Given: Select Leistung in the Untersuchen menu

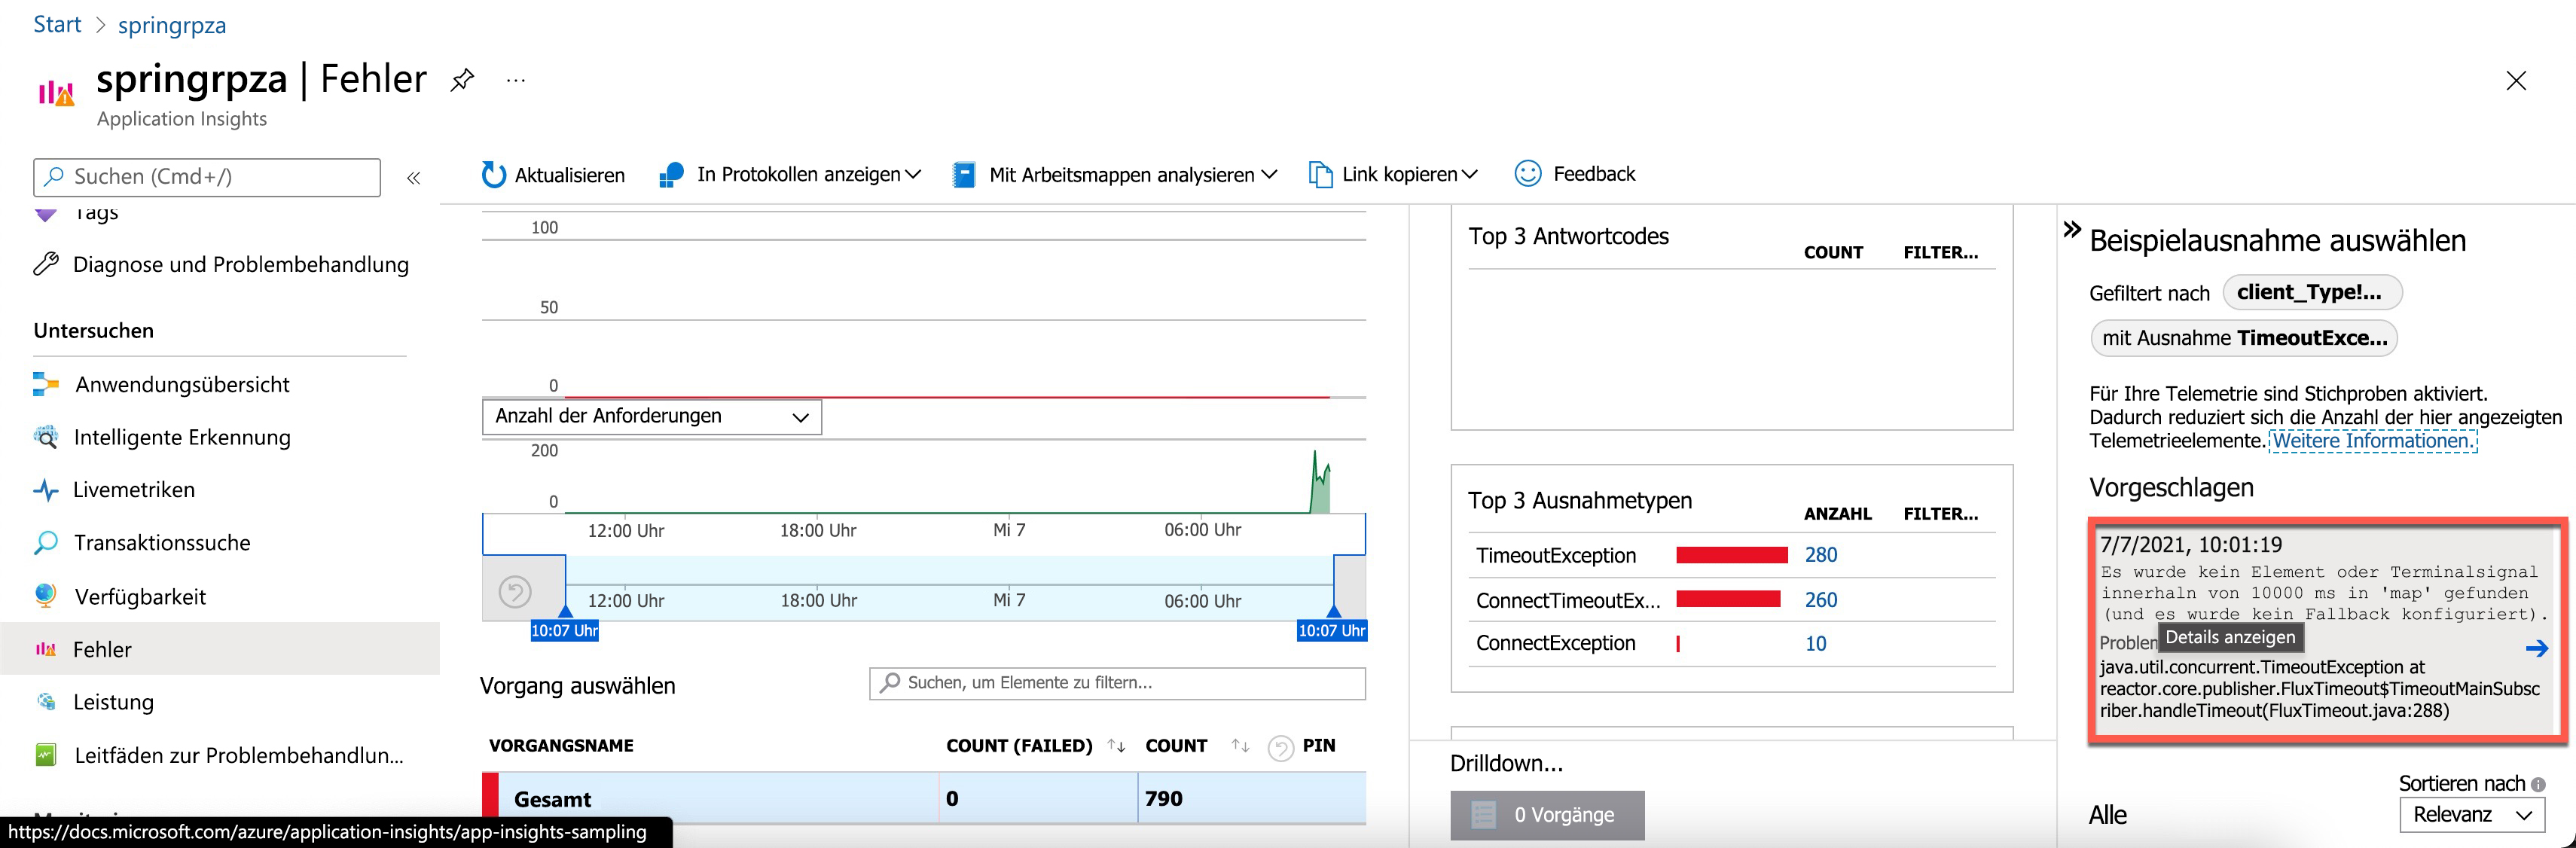Looking at the screenshot, I should [113, 701].
